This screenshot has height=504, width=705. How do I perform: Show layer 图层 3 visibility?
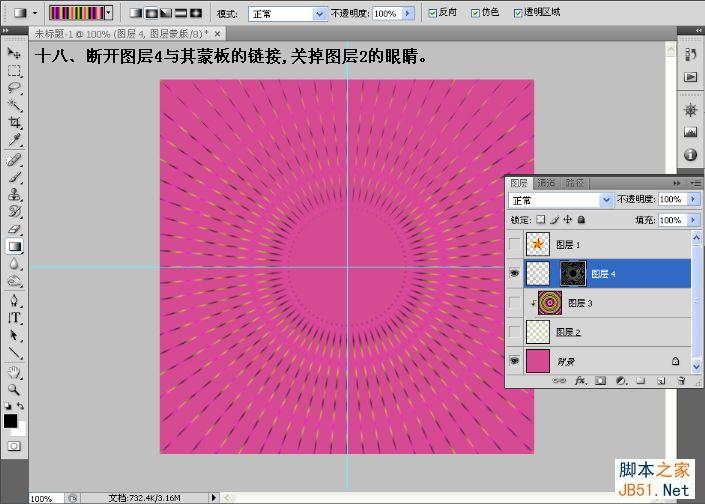[x=514, y=303]
